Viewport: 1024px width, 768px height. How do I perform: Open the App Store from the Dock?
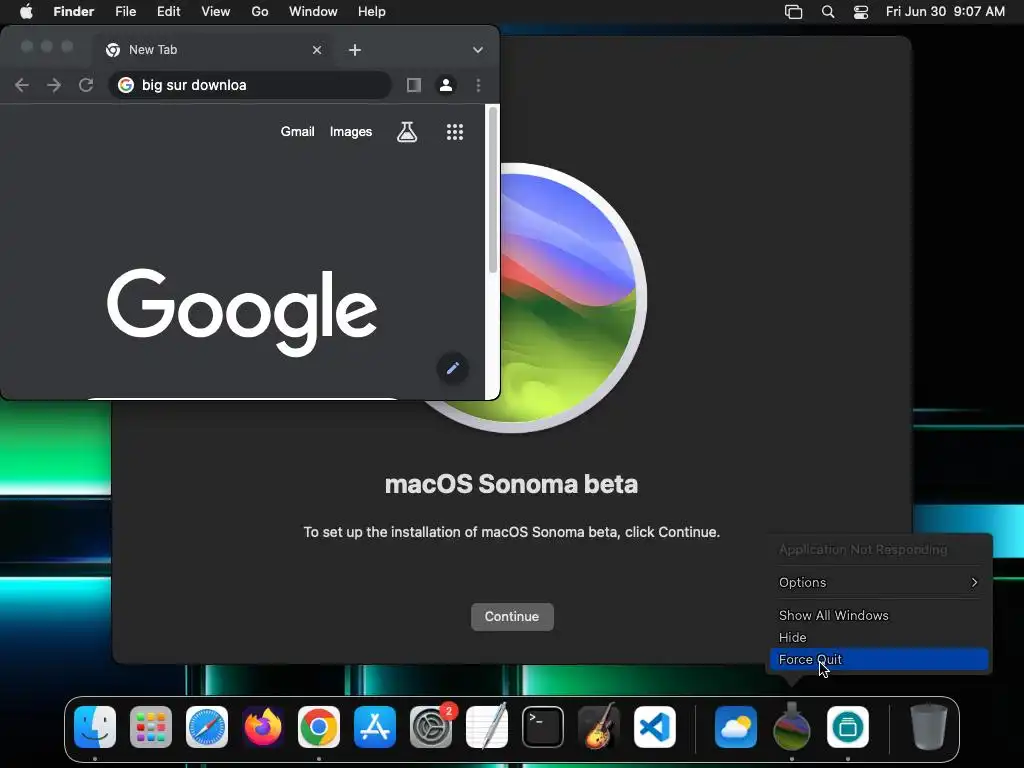click(x=375, y=727)
